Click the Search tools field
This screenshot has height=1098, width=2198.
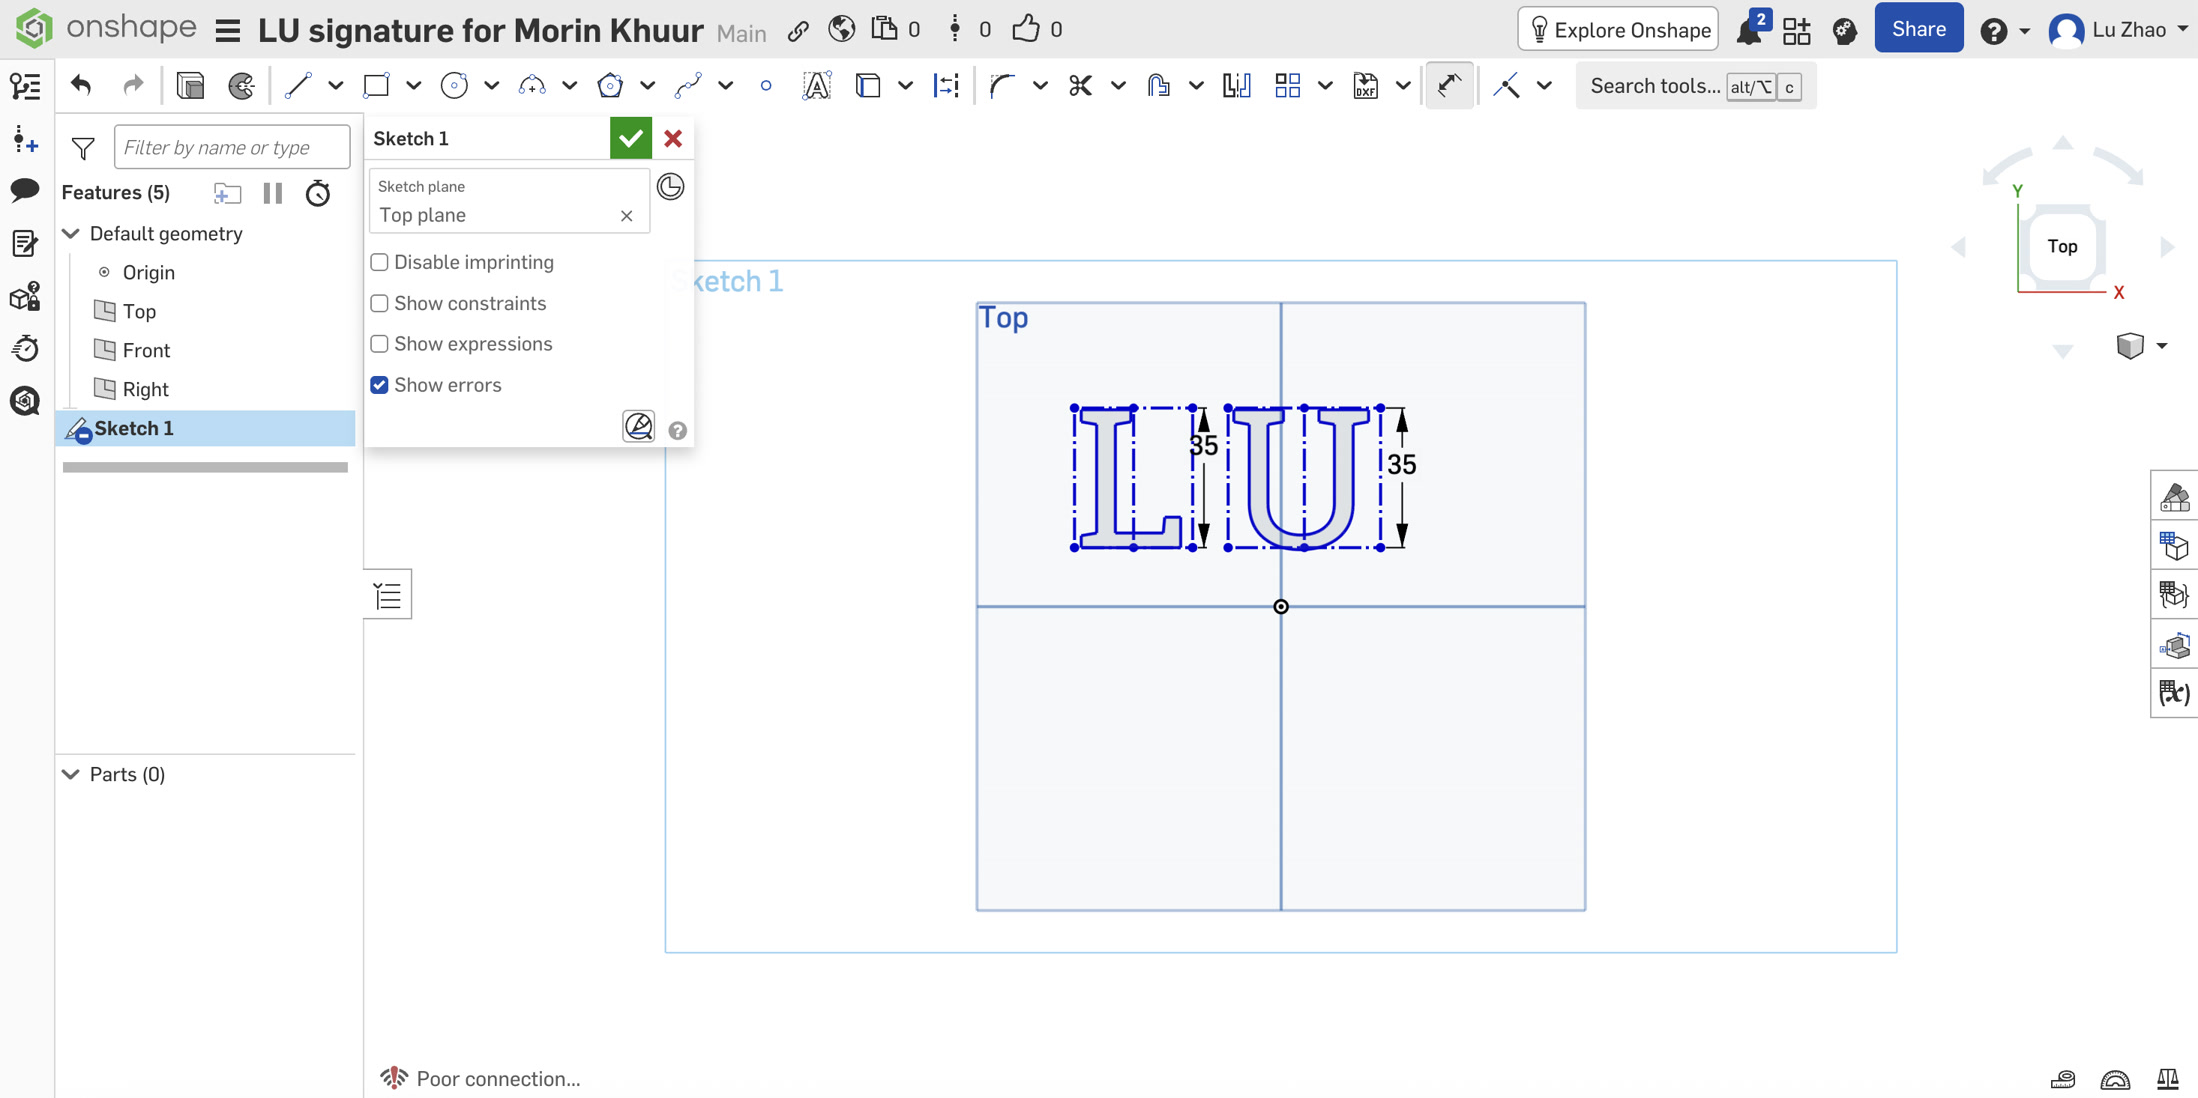pyautogui.click(x=1695, y=86)
